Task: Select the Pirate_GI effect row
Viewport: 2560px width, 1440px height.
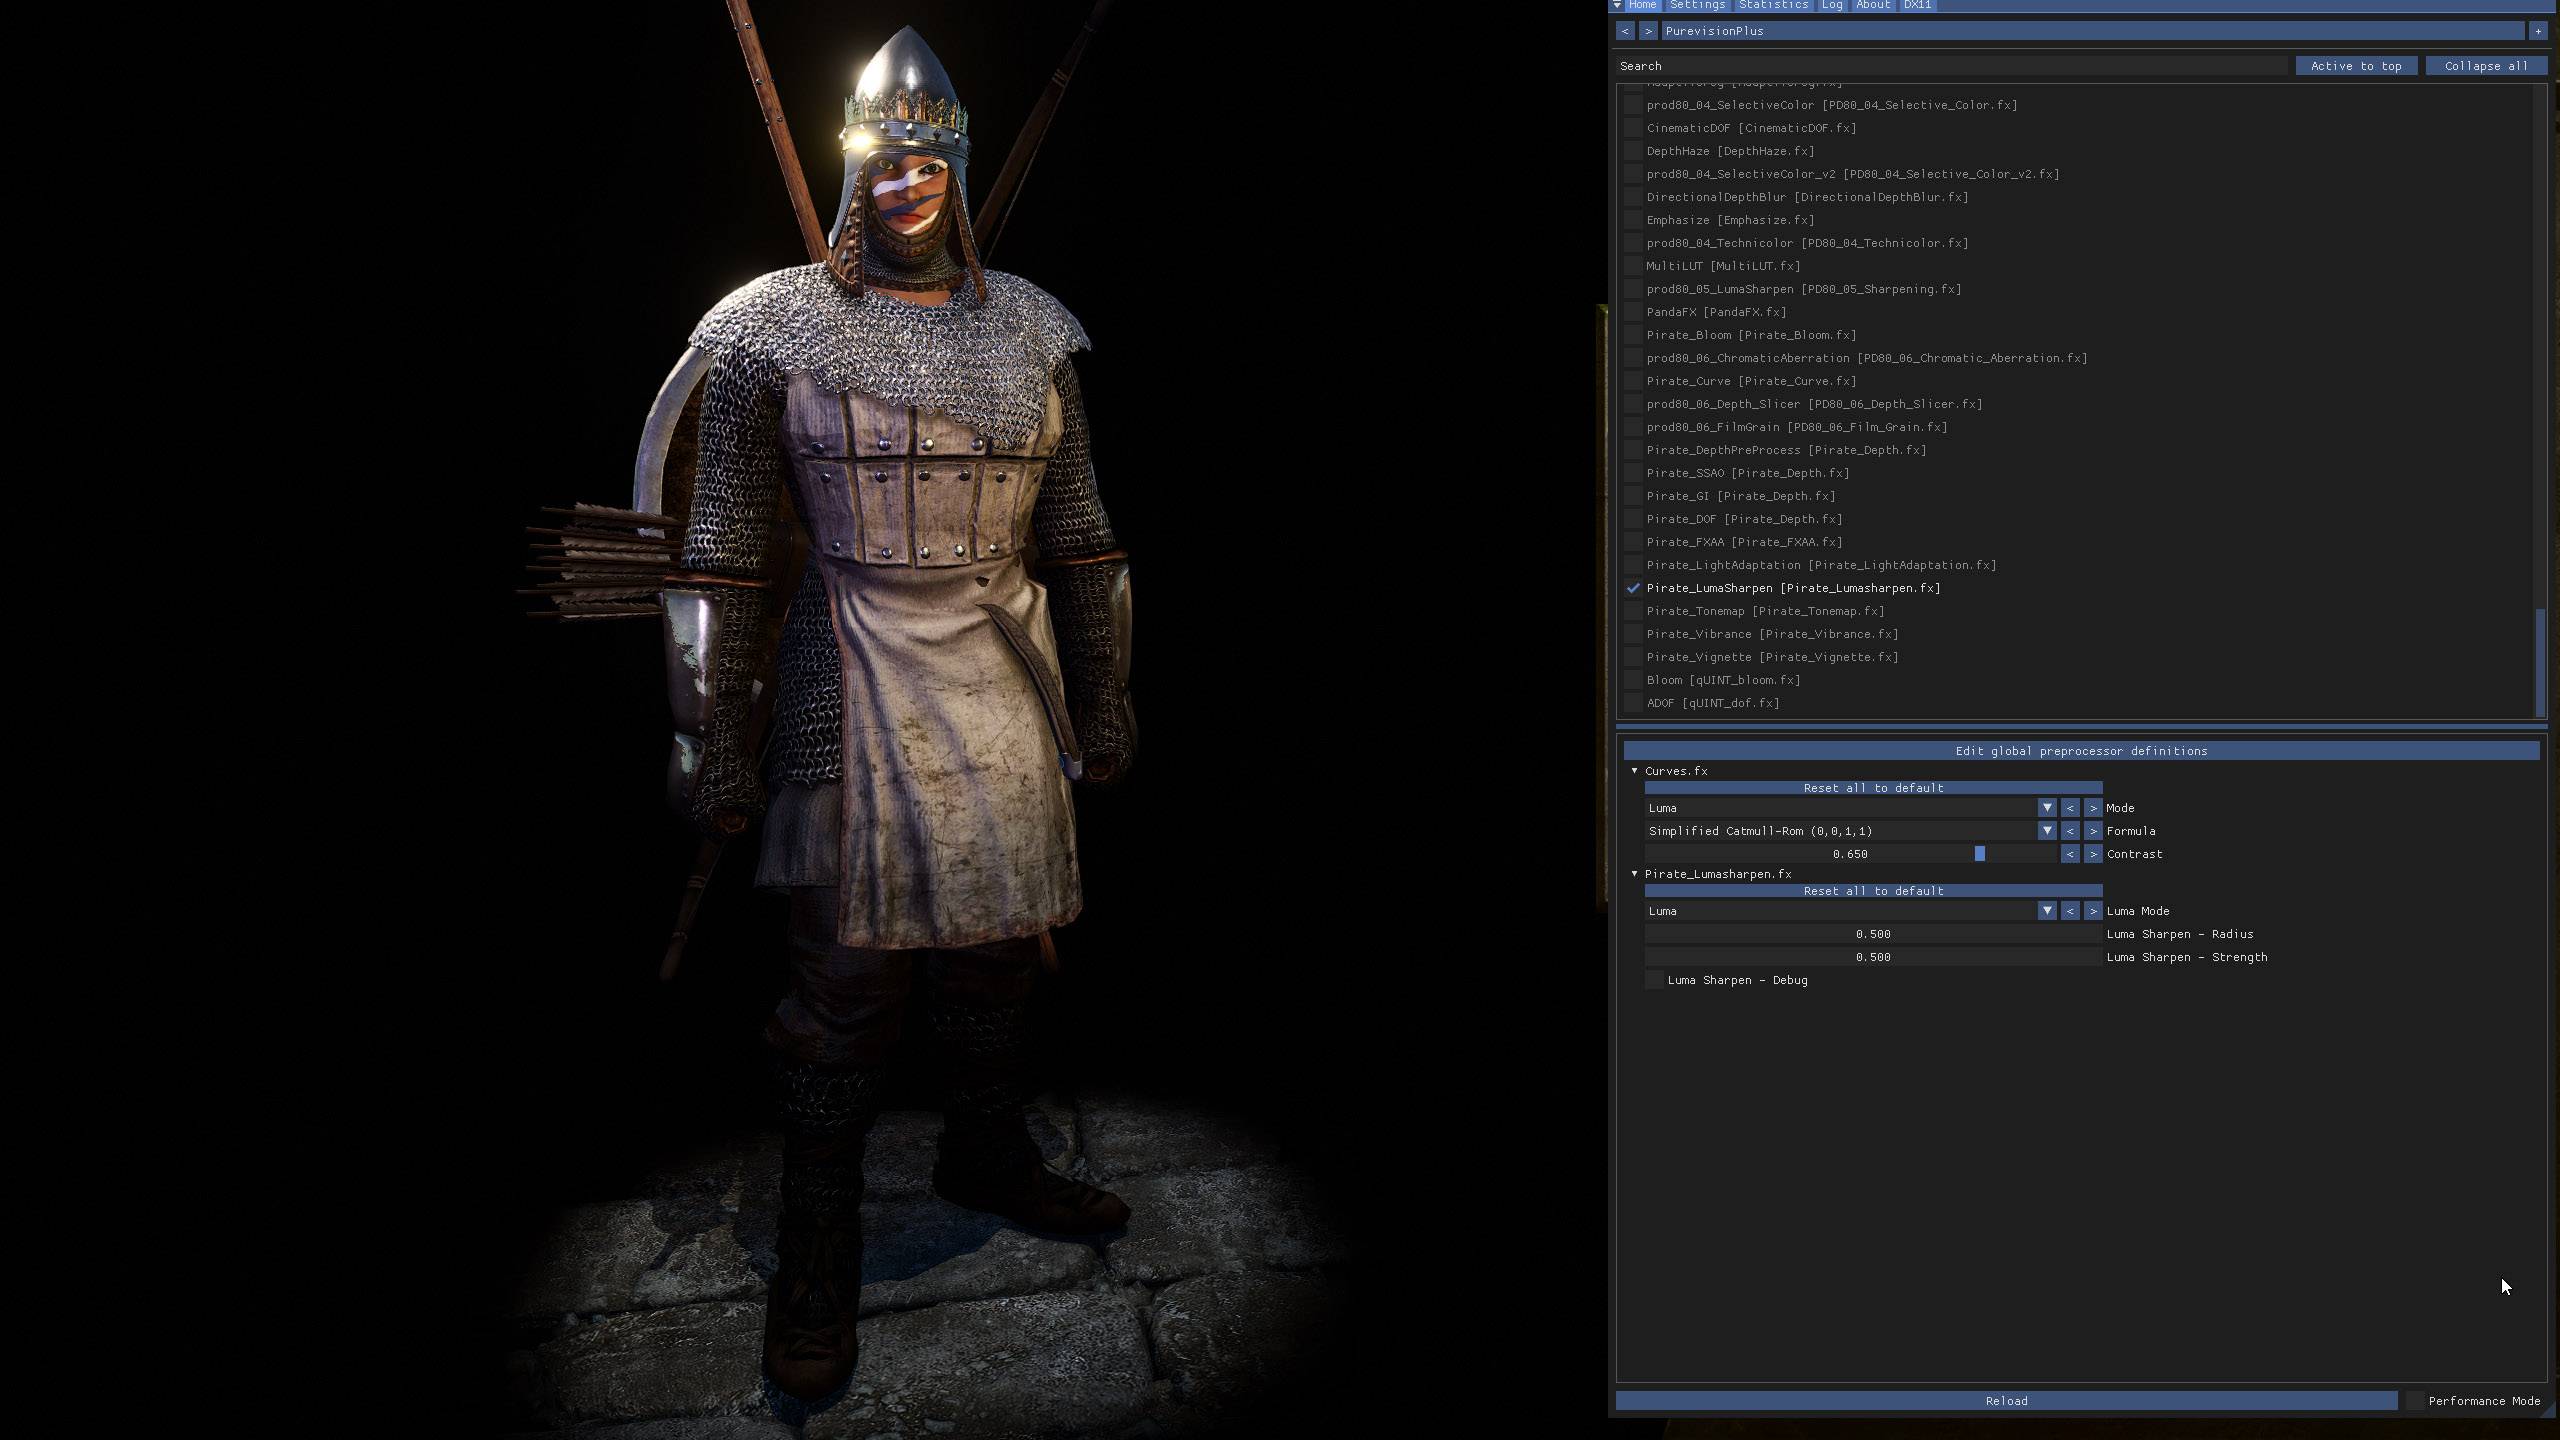Action: pos(1740,496)
